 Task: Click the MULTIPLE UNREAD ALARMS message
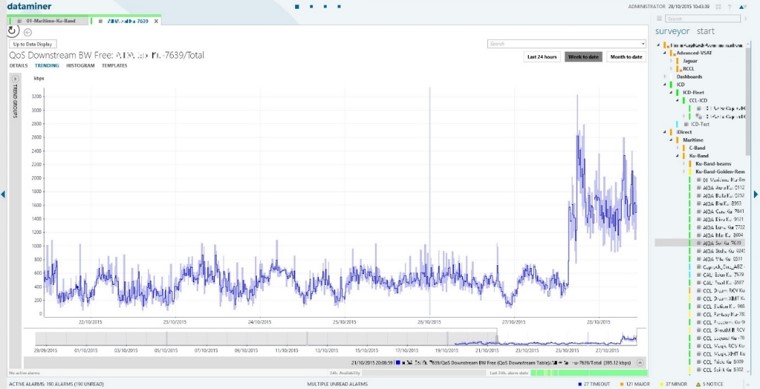pos(337,384)
